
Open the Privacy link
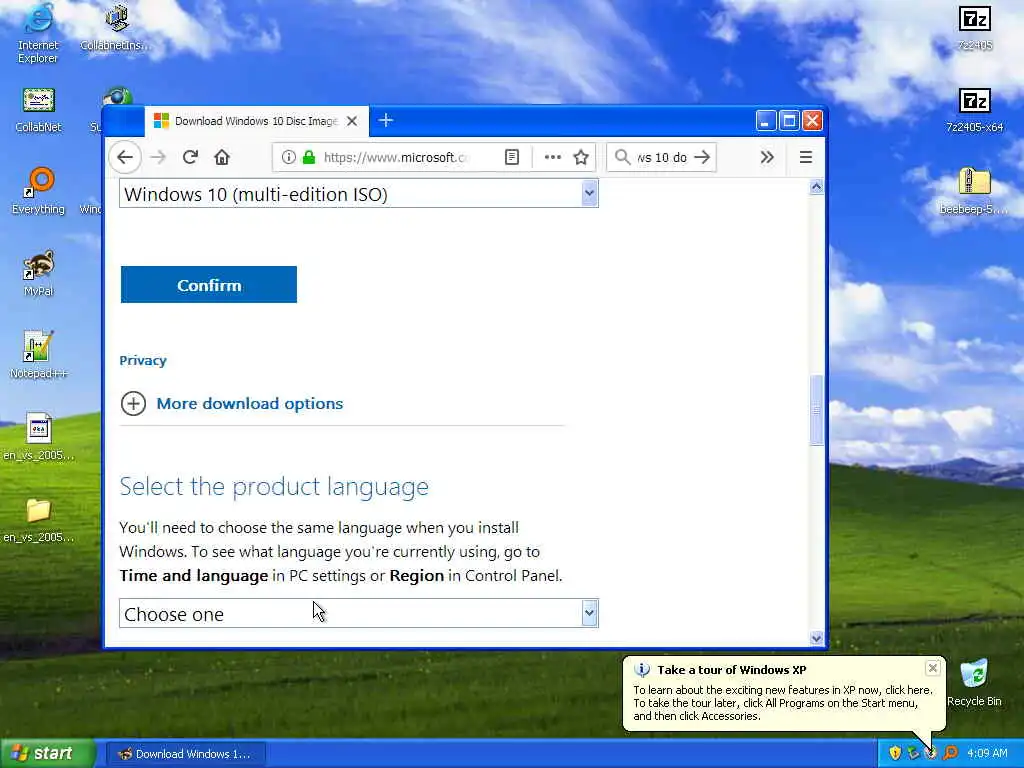(x=143, y=360)
